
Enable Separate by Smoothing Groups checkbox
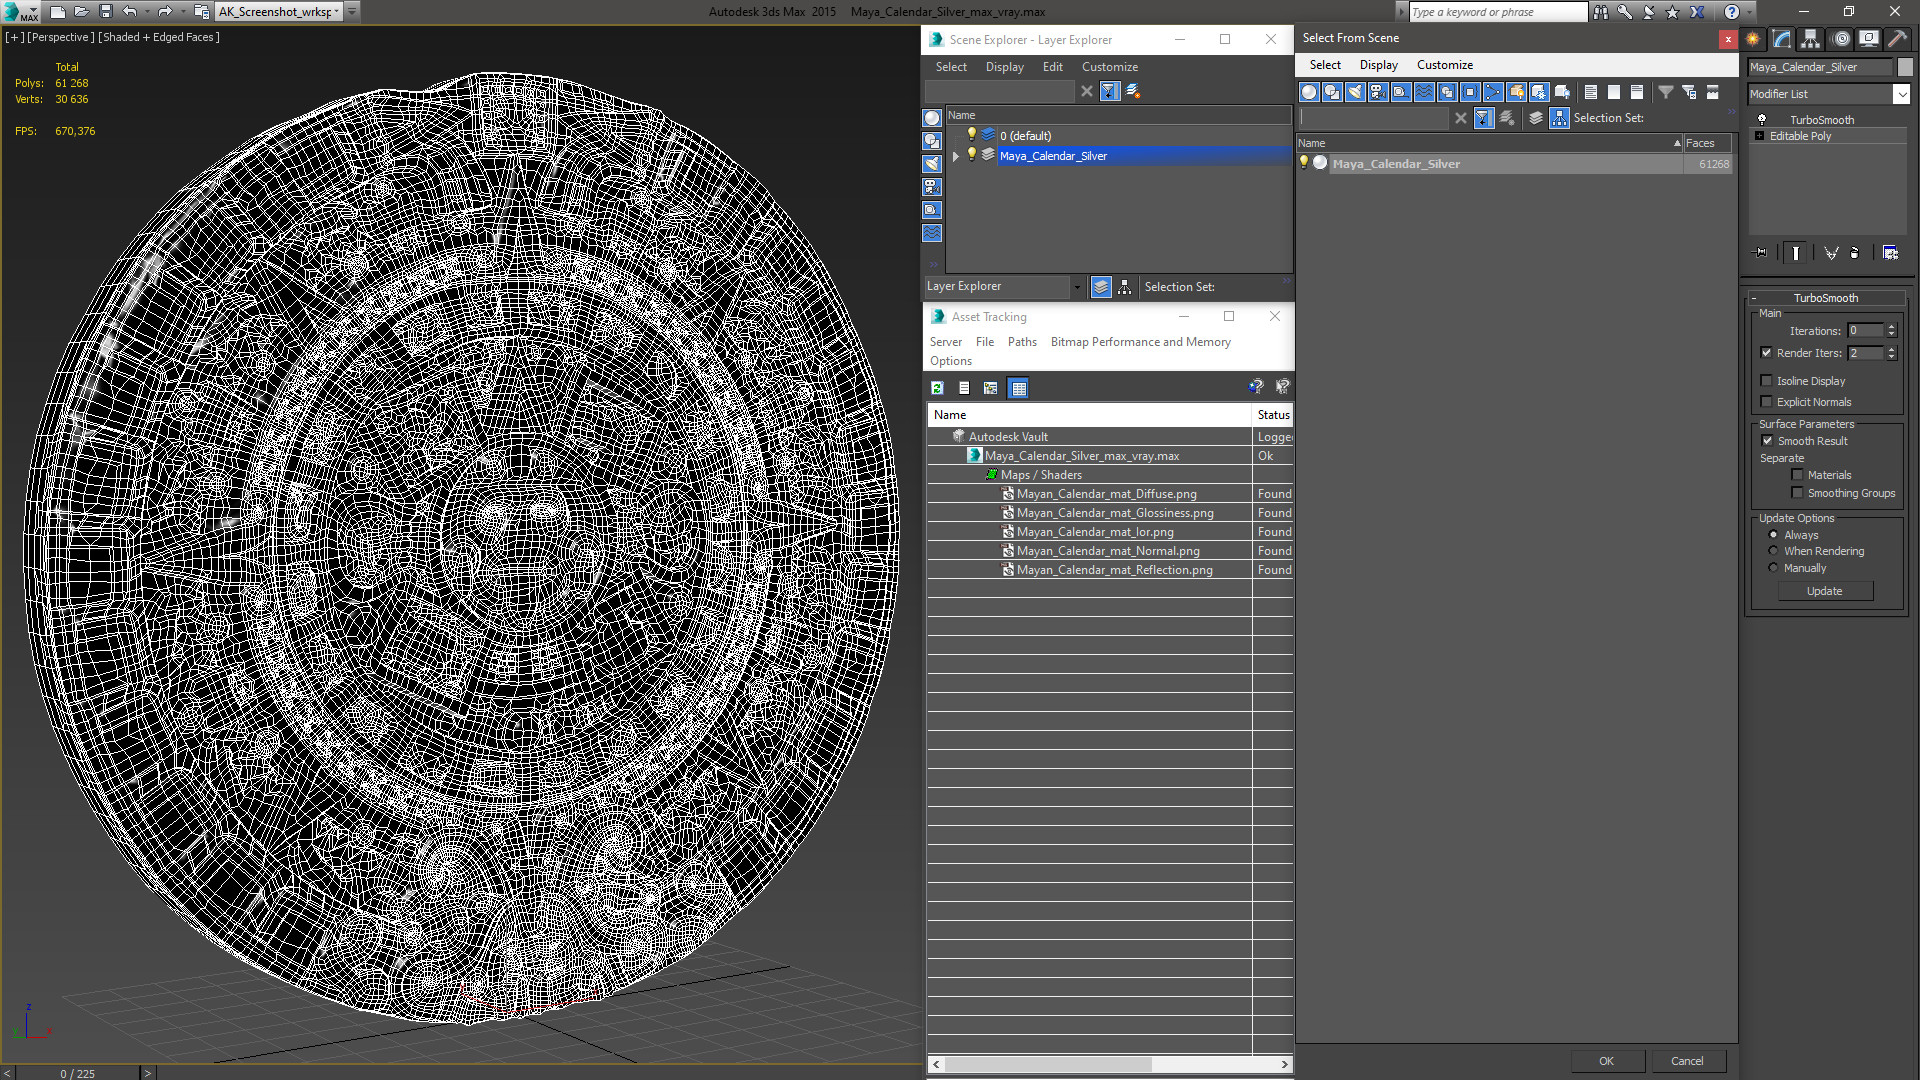1797,493
